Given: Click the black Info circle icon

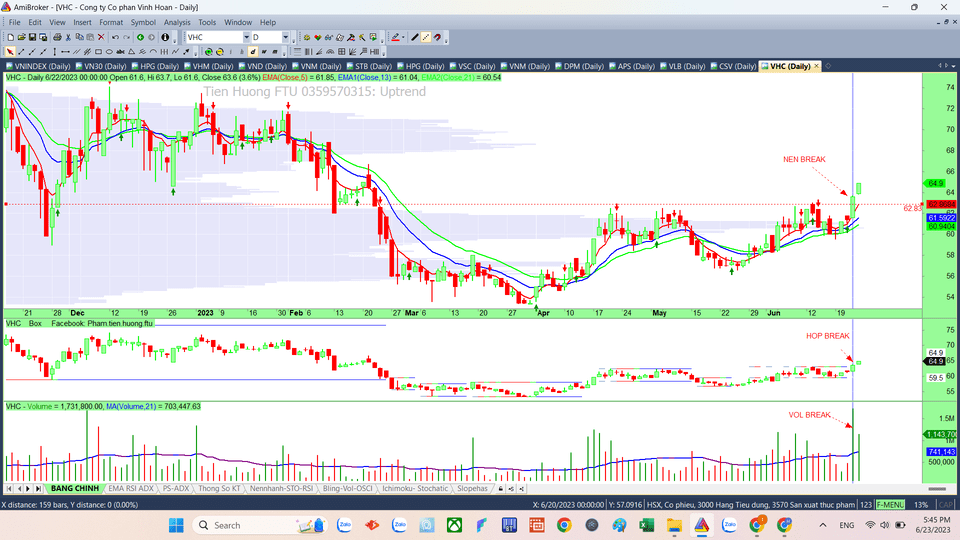Looking at the screenshot, I should coord(163,37).
